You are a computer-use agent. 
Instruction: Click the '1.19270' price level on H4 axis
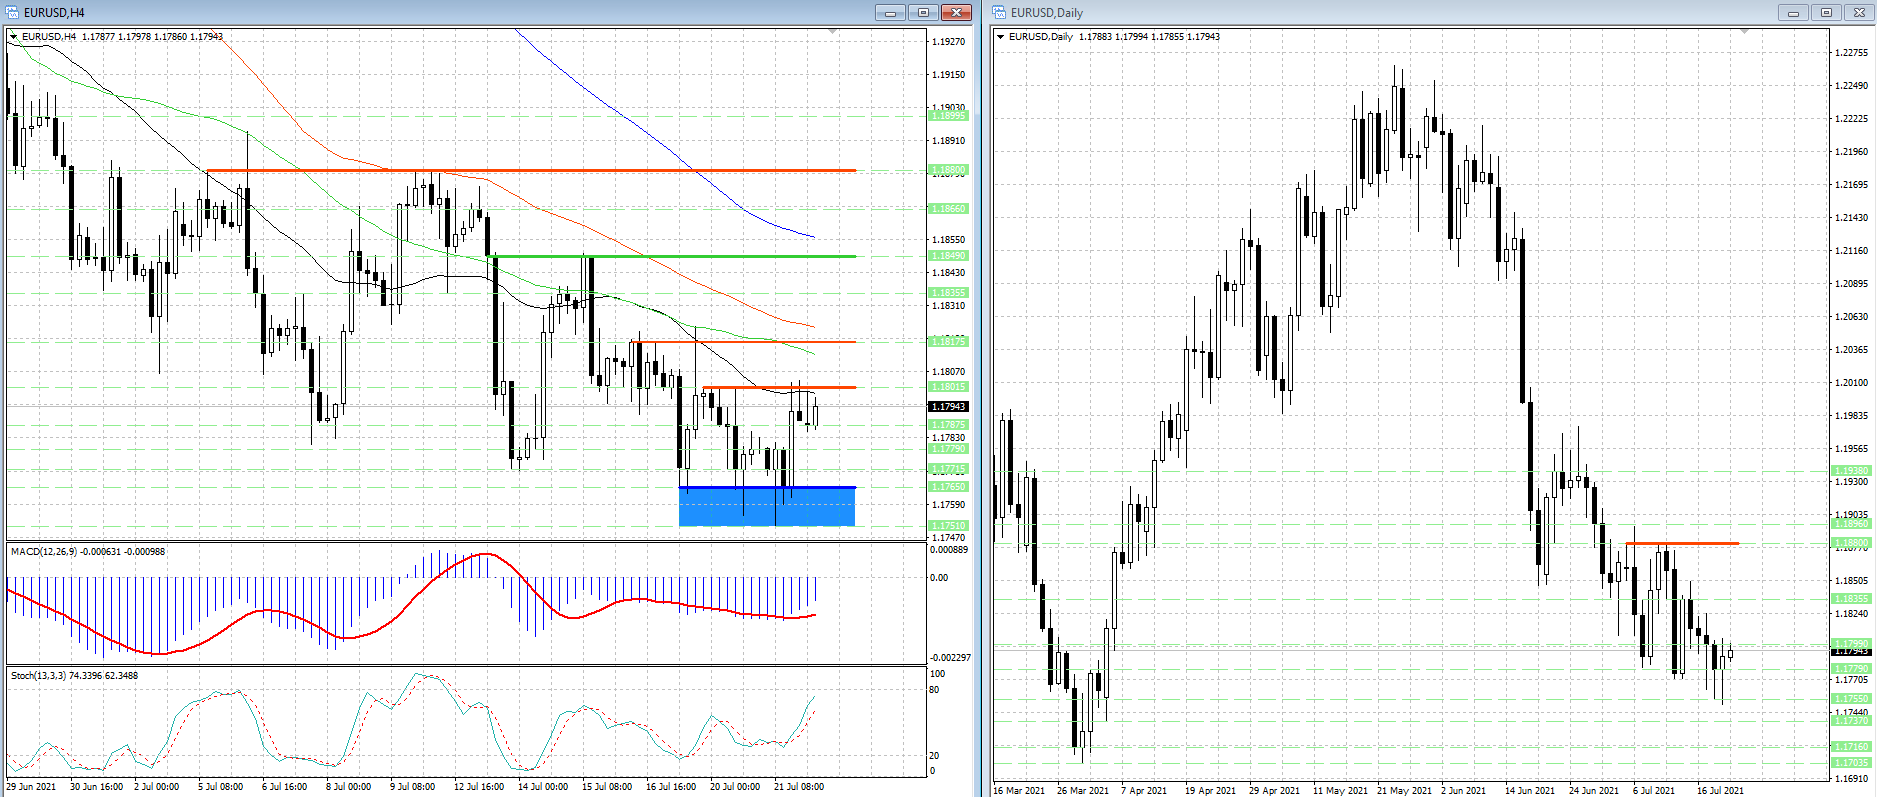coord(949,42)
